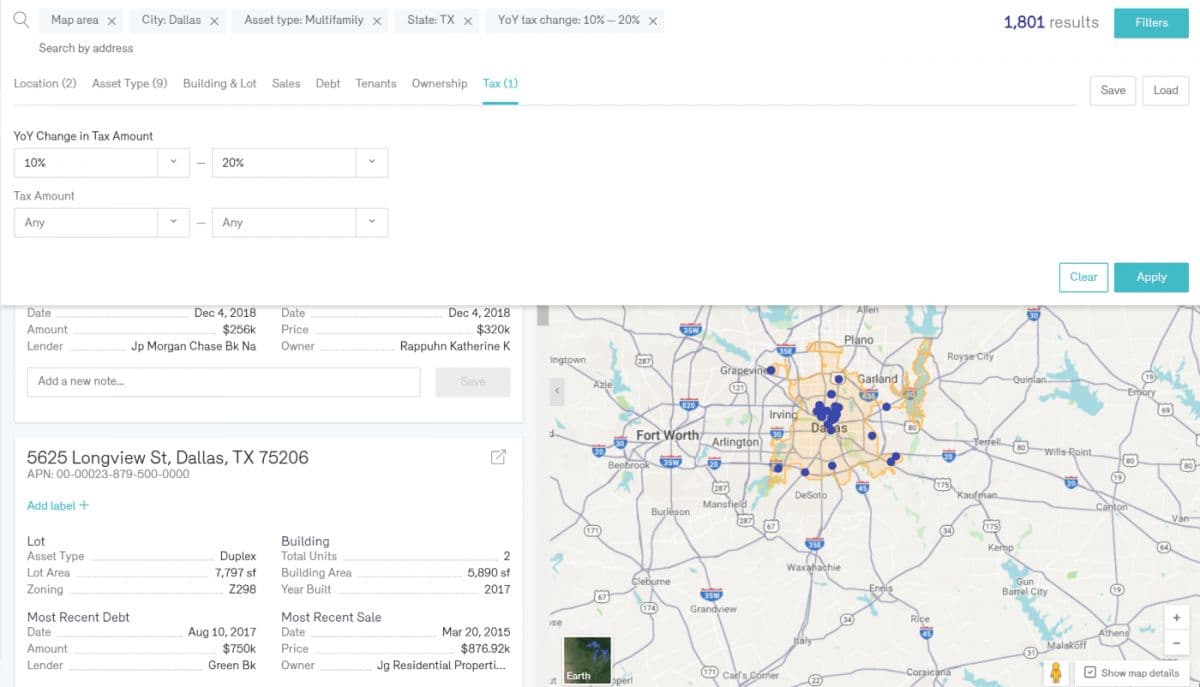Open 5625 Longview St in new window

(x=498, y=457)
